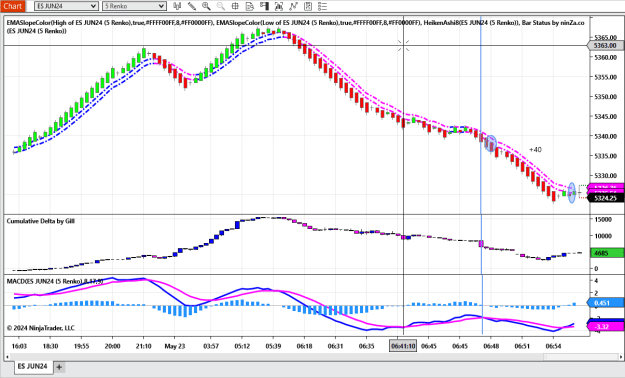Click the 16:03 time axis label

pos(19,346)
